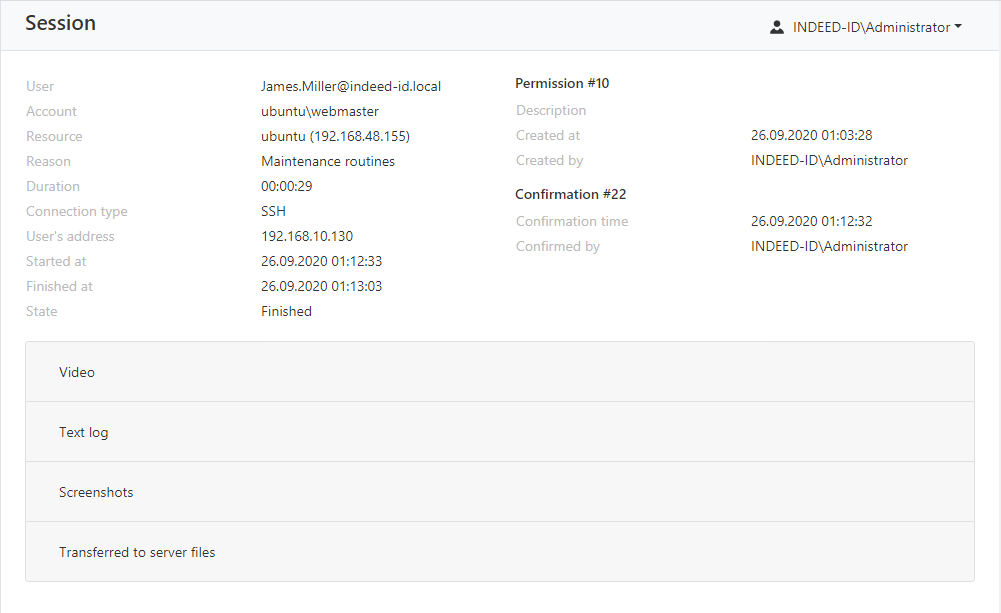The image size is (1001, 613).
Task: Open the INDEED-ID\Administrator account menu
Action: point(870,27)
